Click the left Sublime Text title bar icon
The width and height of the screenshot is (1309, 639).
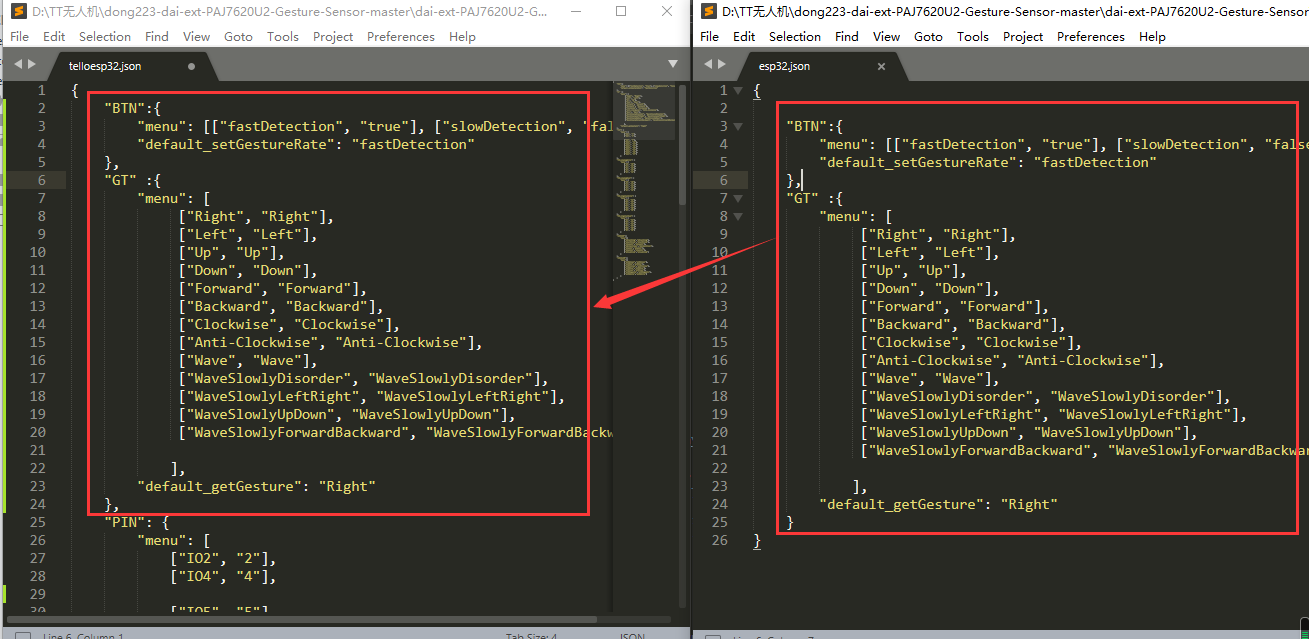pyautogui.click(x=17, y=11)
